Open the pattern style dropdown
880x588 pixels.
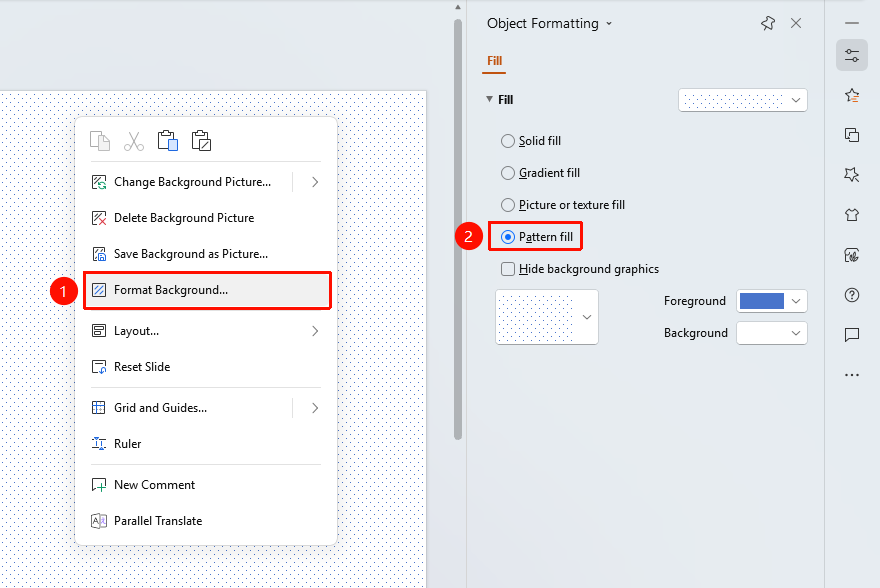pos(547,317)
